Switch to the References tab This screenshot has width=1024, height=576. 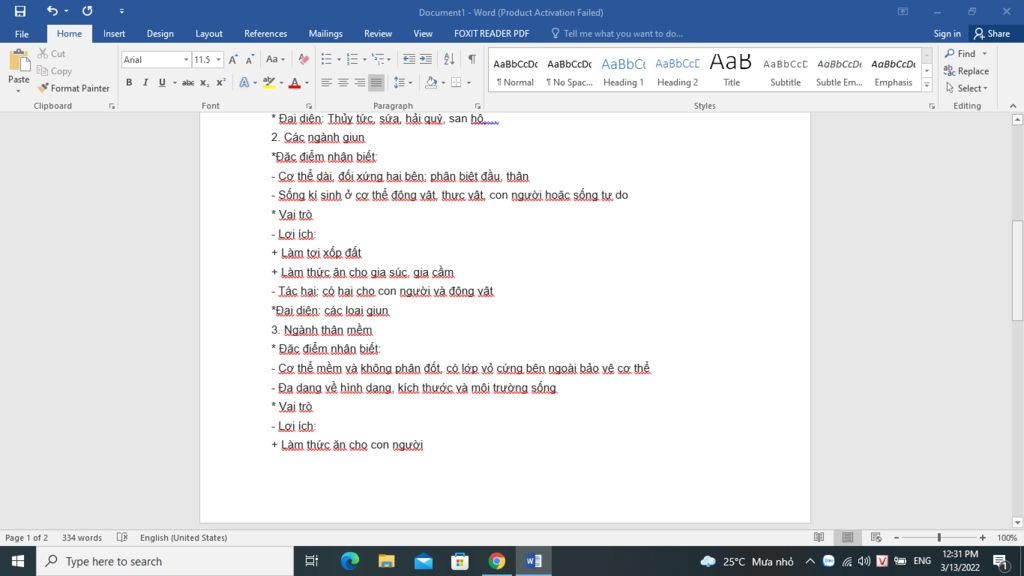coord(265,34)
